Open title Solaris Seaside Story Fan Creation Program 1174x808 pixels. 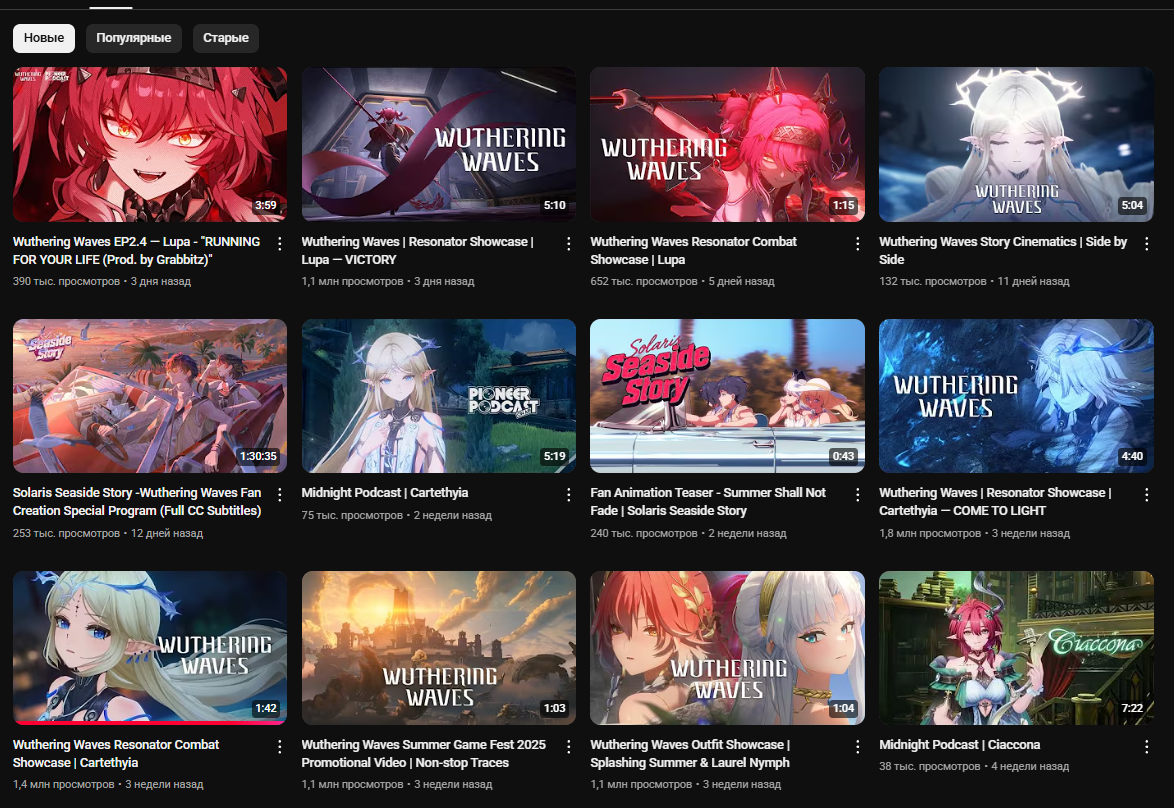(x=137, y=502)
